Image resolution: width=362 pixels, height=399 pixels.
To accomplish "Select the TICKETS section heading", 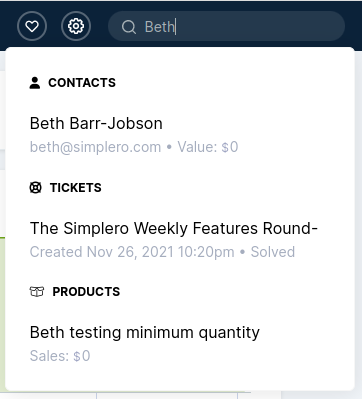I will [x=76, y=188].
